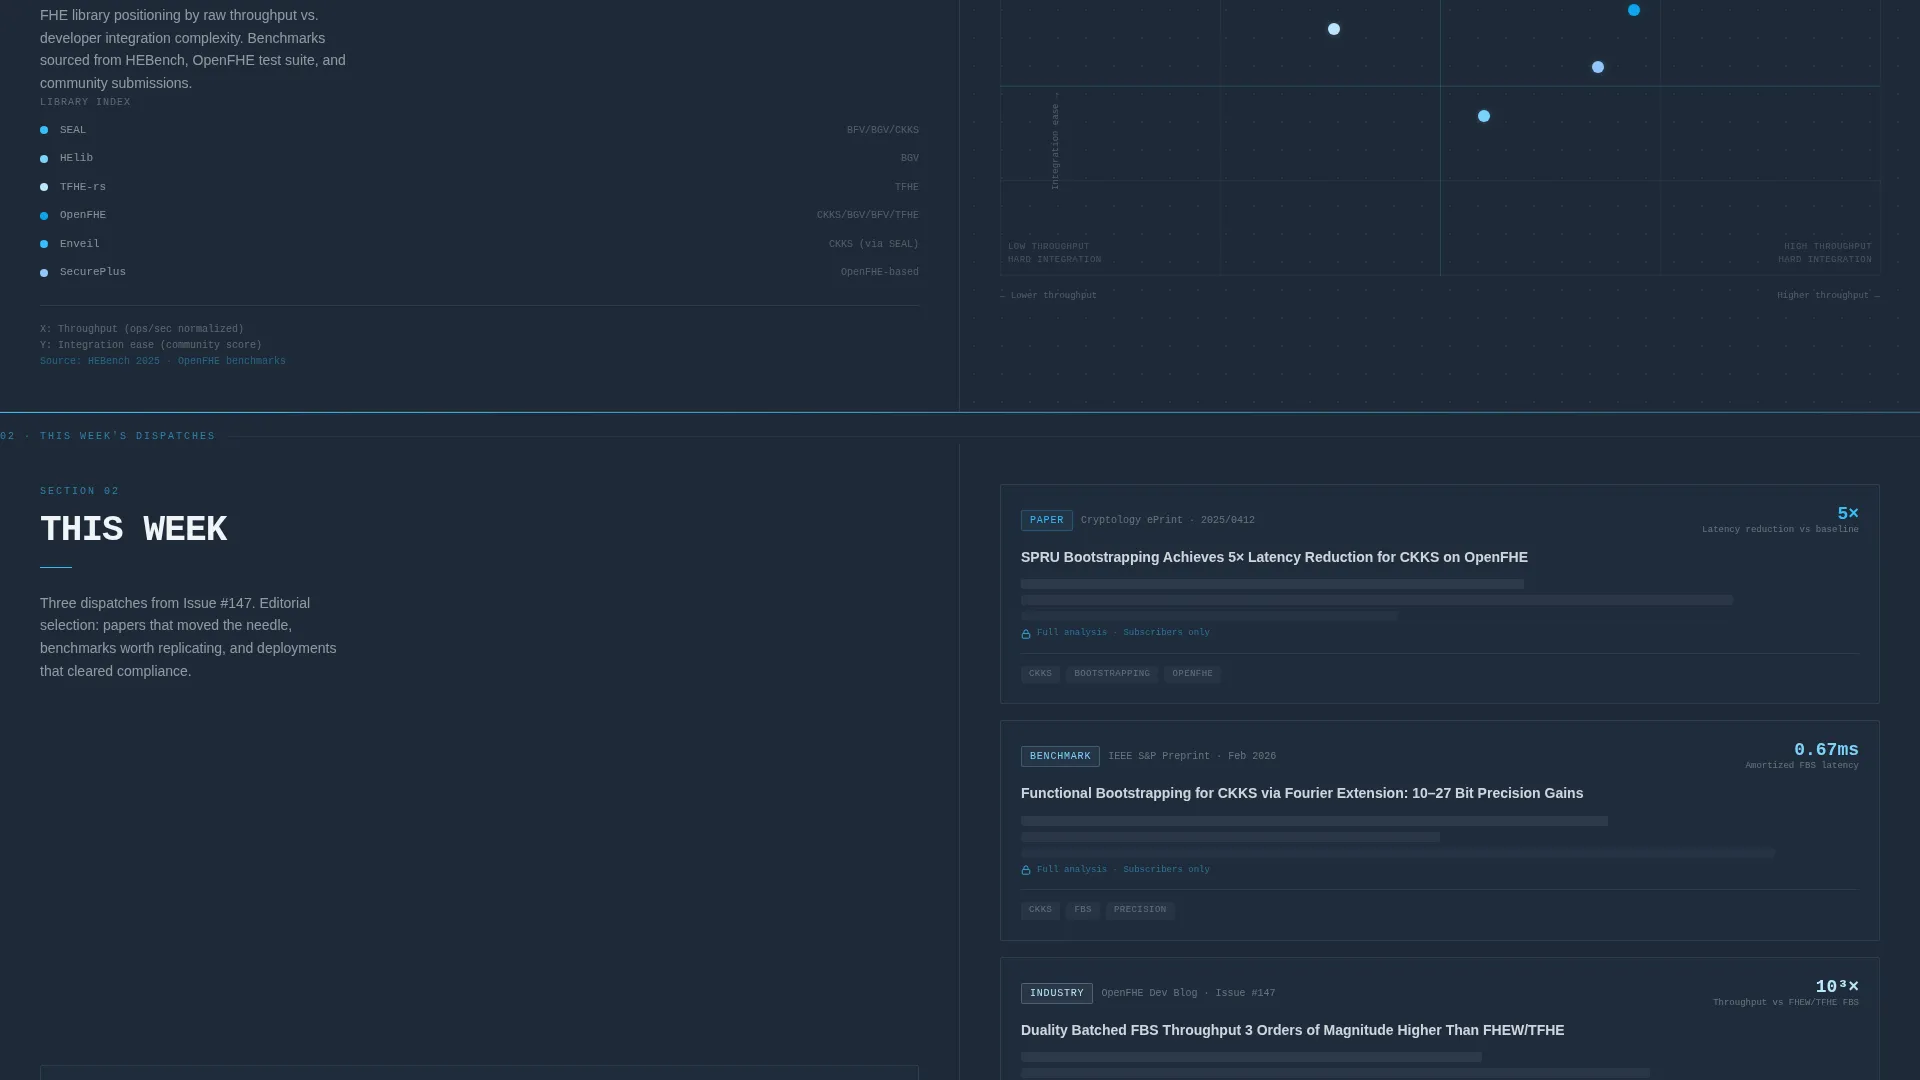Click the OpenFHE library row name
Screen dimensions: 1920x1080
coord(83,215)
